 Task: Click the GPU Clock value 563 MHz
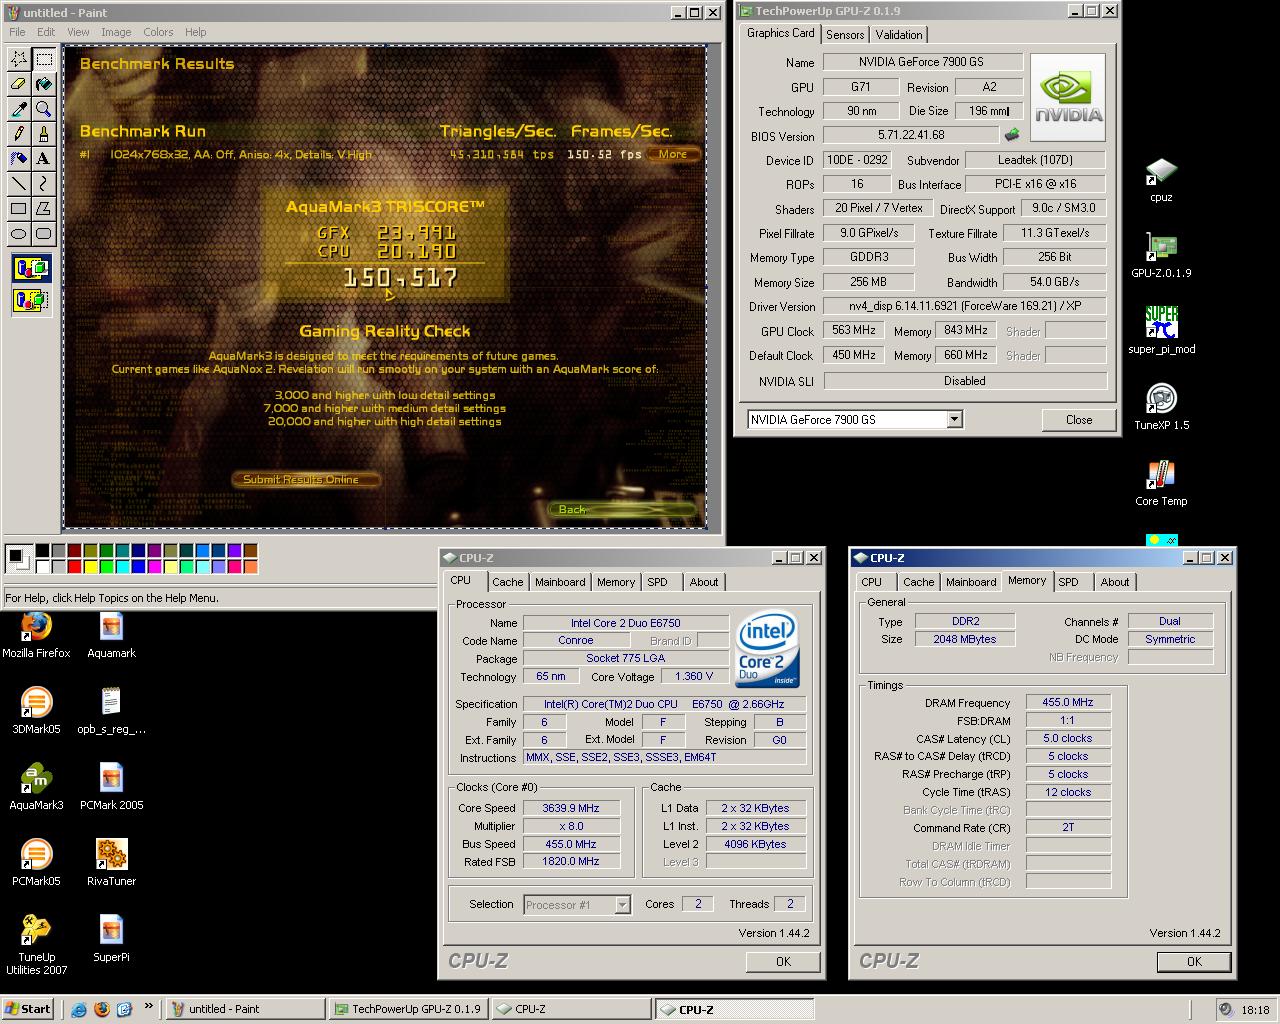pyautogui.click(x=853, y=330)
